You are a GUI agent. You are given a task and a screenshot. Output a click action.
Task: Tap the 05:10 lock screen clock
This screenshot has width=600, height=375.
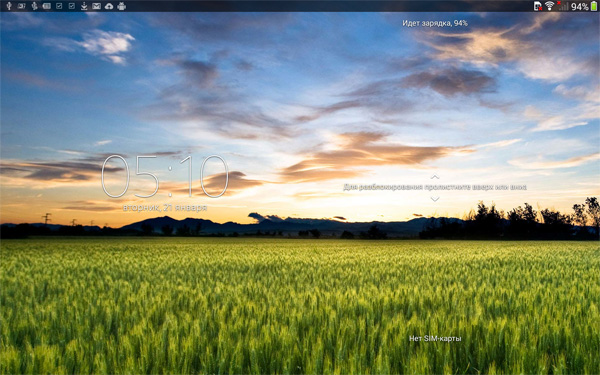pyautogui.click(x=165, y=176)
